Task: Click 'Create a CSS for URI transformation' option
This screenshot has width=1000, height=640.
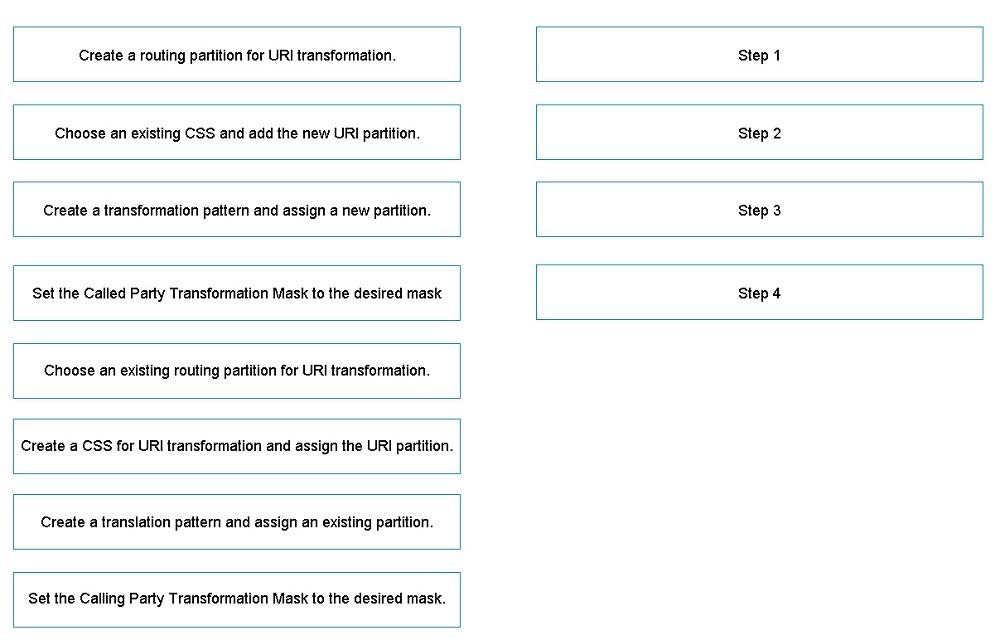Action: pos(237,446)
